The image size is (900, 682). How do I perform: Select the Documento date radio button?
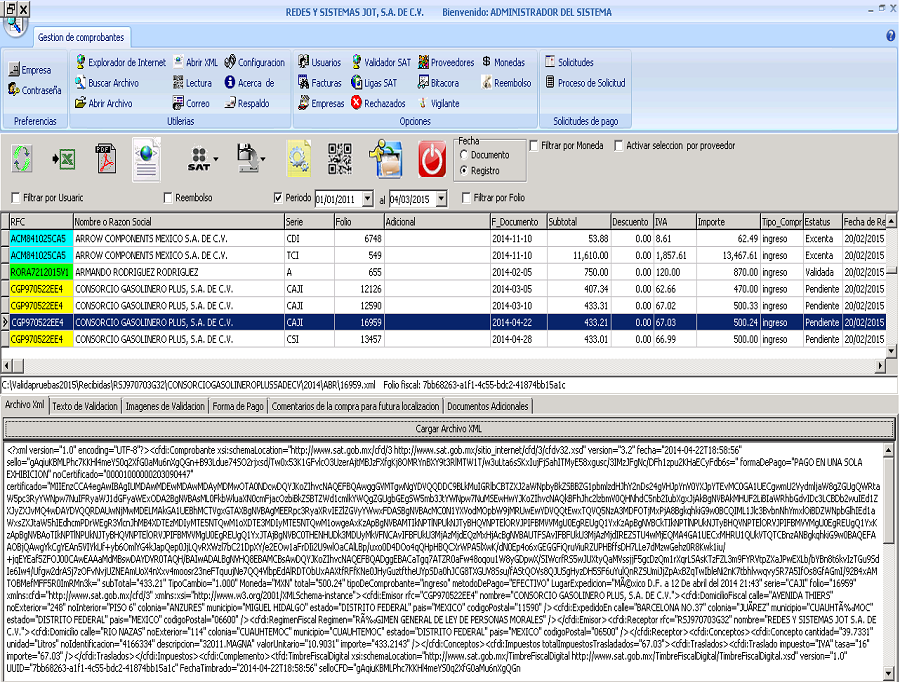click(x=463, y=155)
